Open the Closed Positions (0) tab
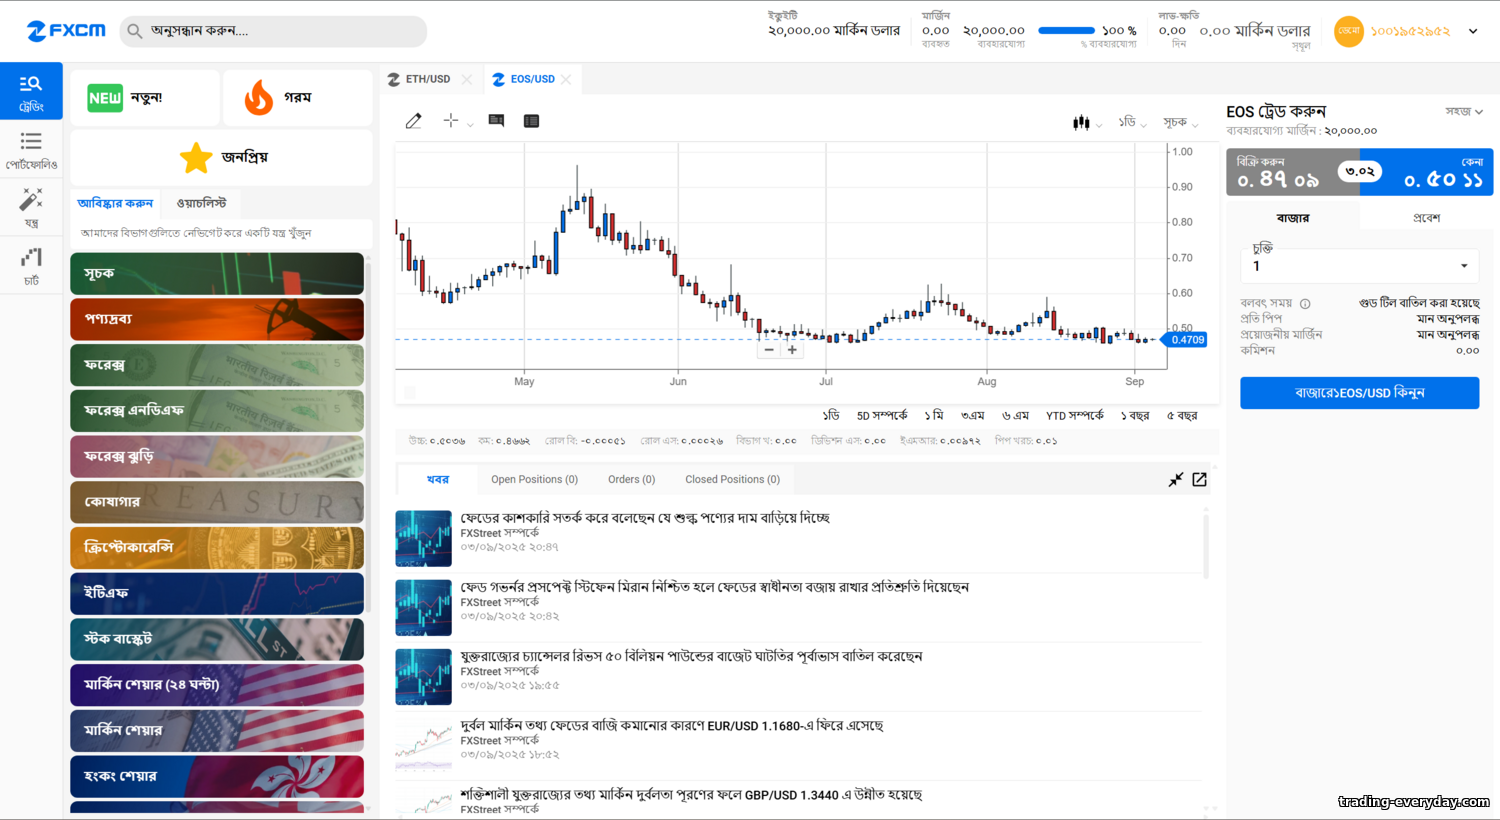 pyautogui.click(x=732, y=480)
